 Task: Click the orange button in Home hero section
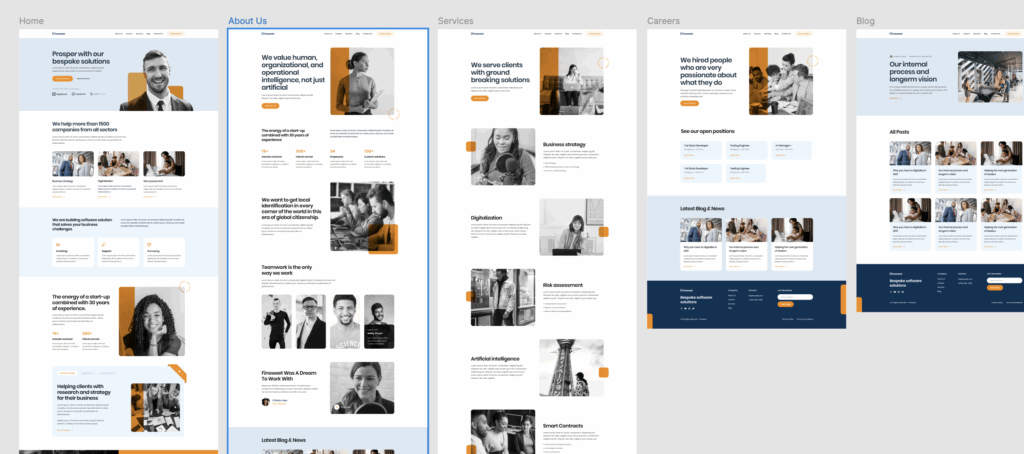(62, 78)
